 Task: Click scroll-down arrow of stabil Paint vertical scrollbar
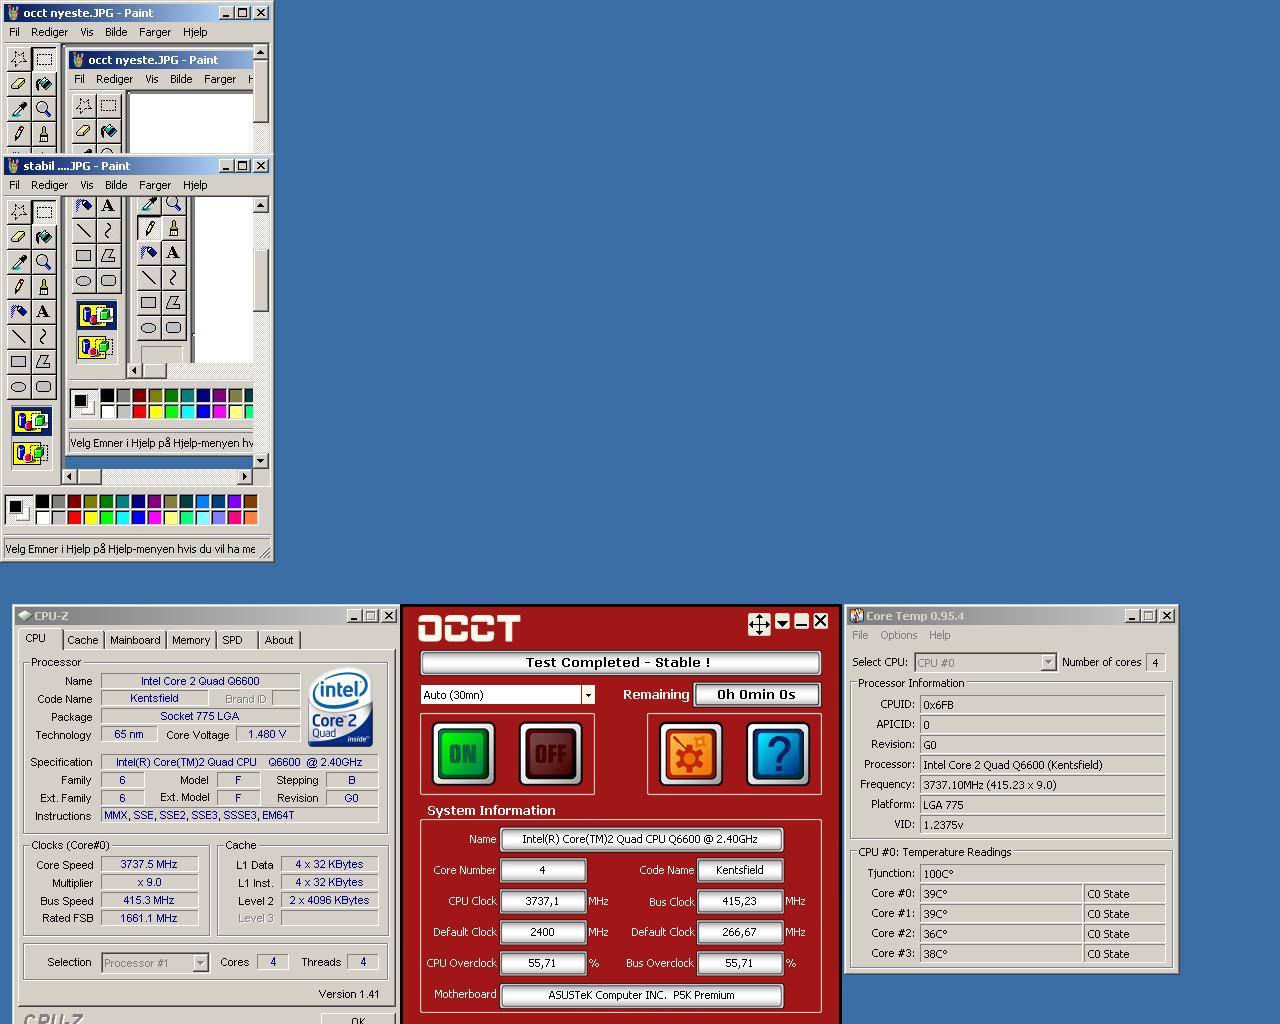click(x=261, y=461)
